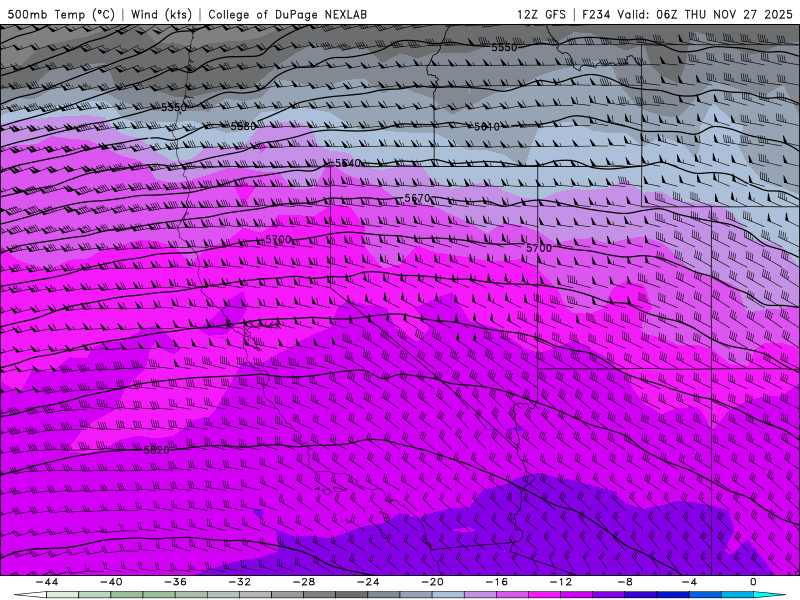Click the "12Z GFS" model run label

click(x=541, y=14)
